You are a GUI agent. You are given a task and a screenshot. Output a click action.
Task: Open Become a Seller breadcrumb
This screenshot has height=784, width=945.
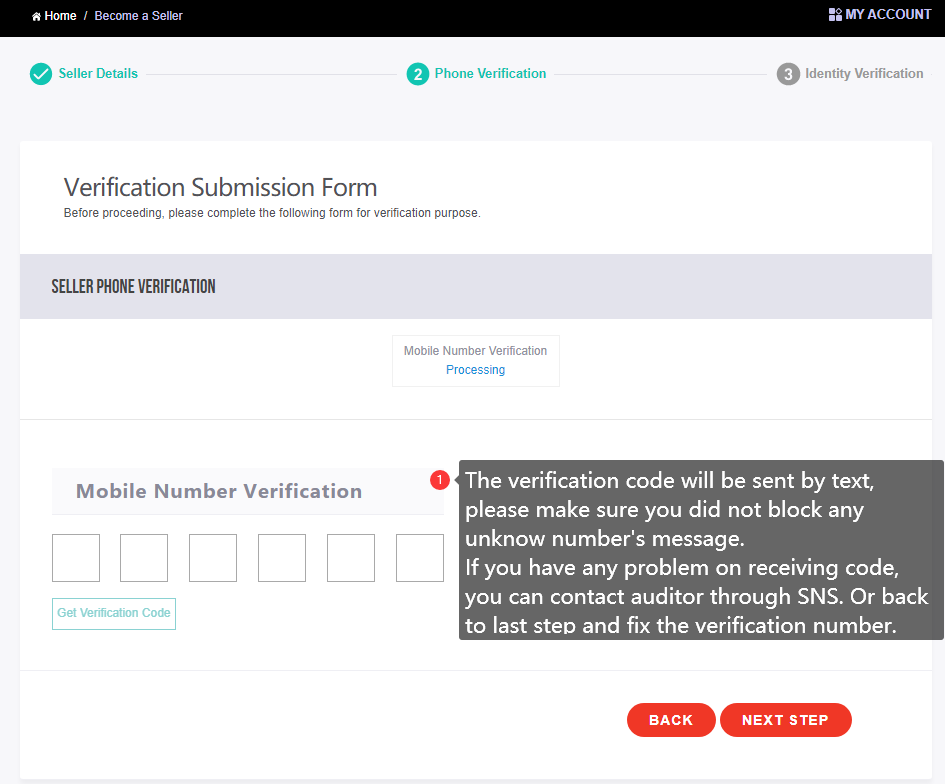click(139, 16)
